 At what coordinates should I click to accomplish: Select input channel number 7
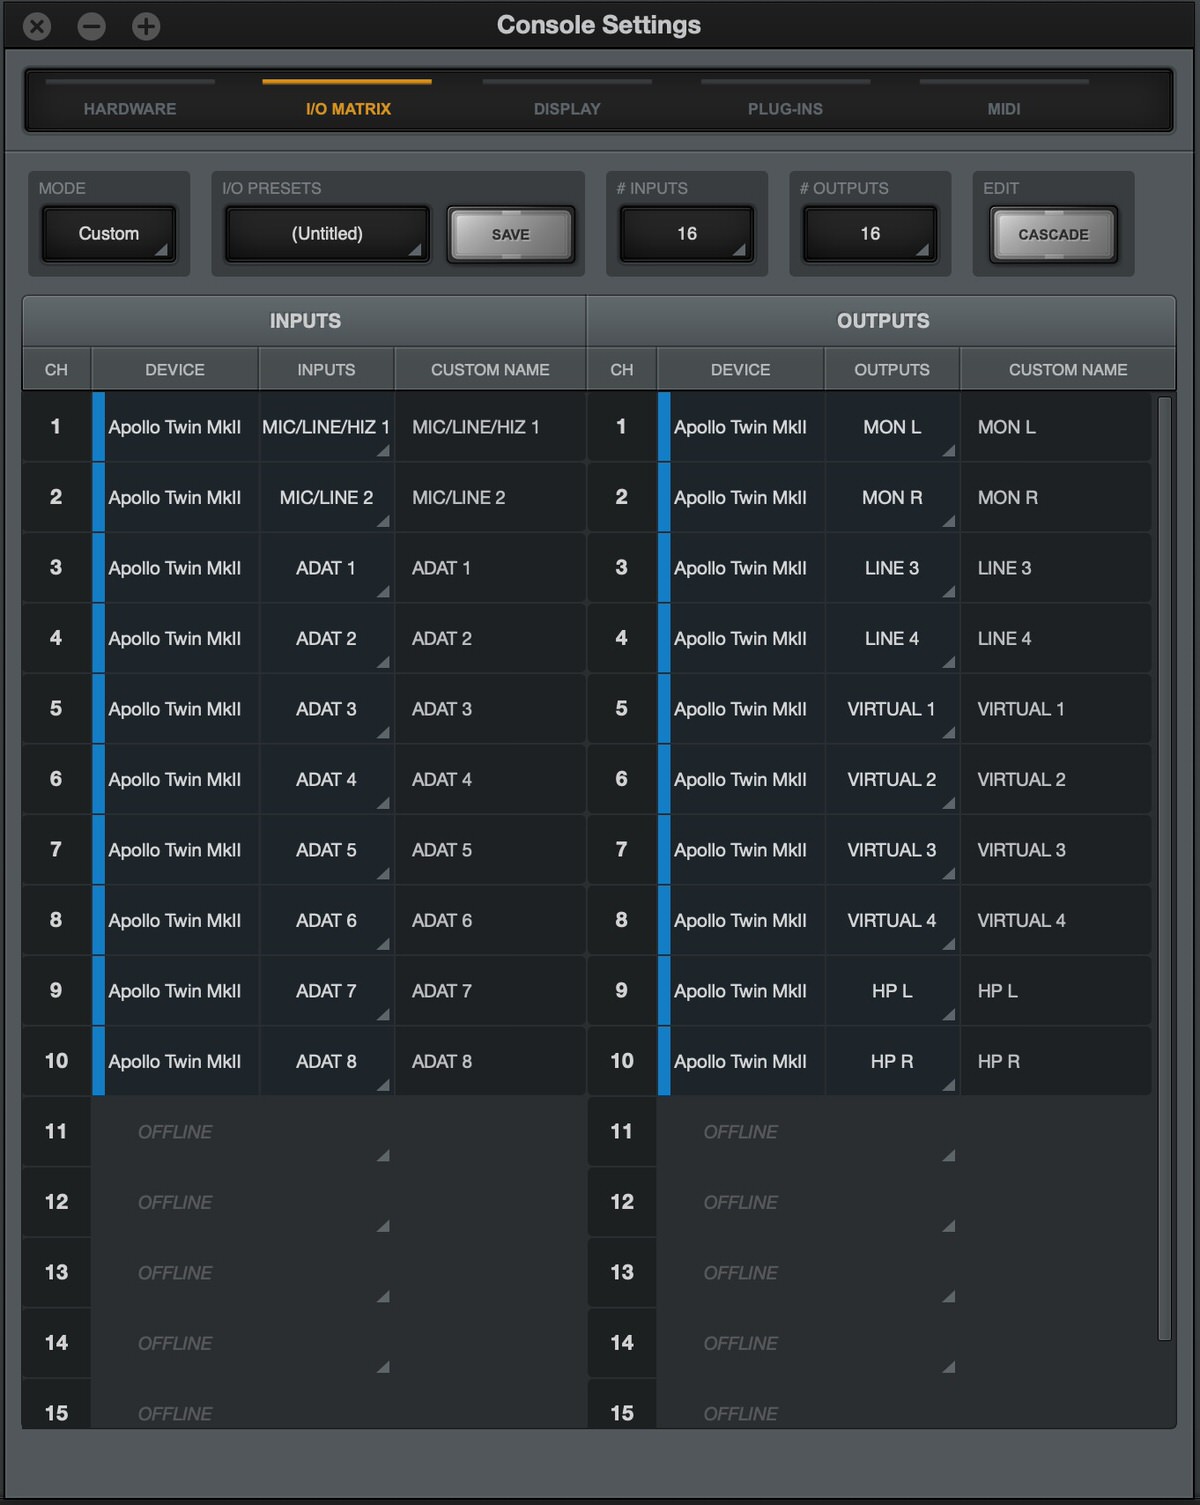click(56, 850)
